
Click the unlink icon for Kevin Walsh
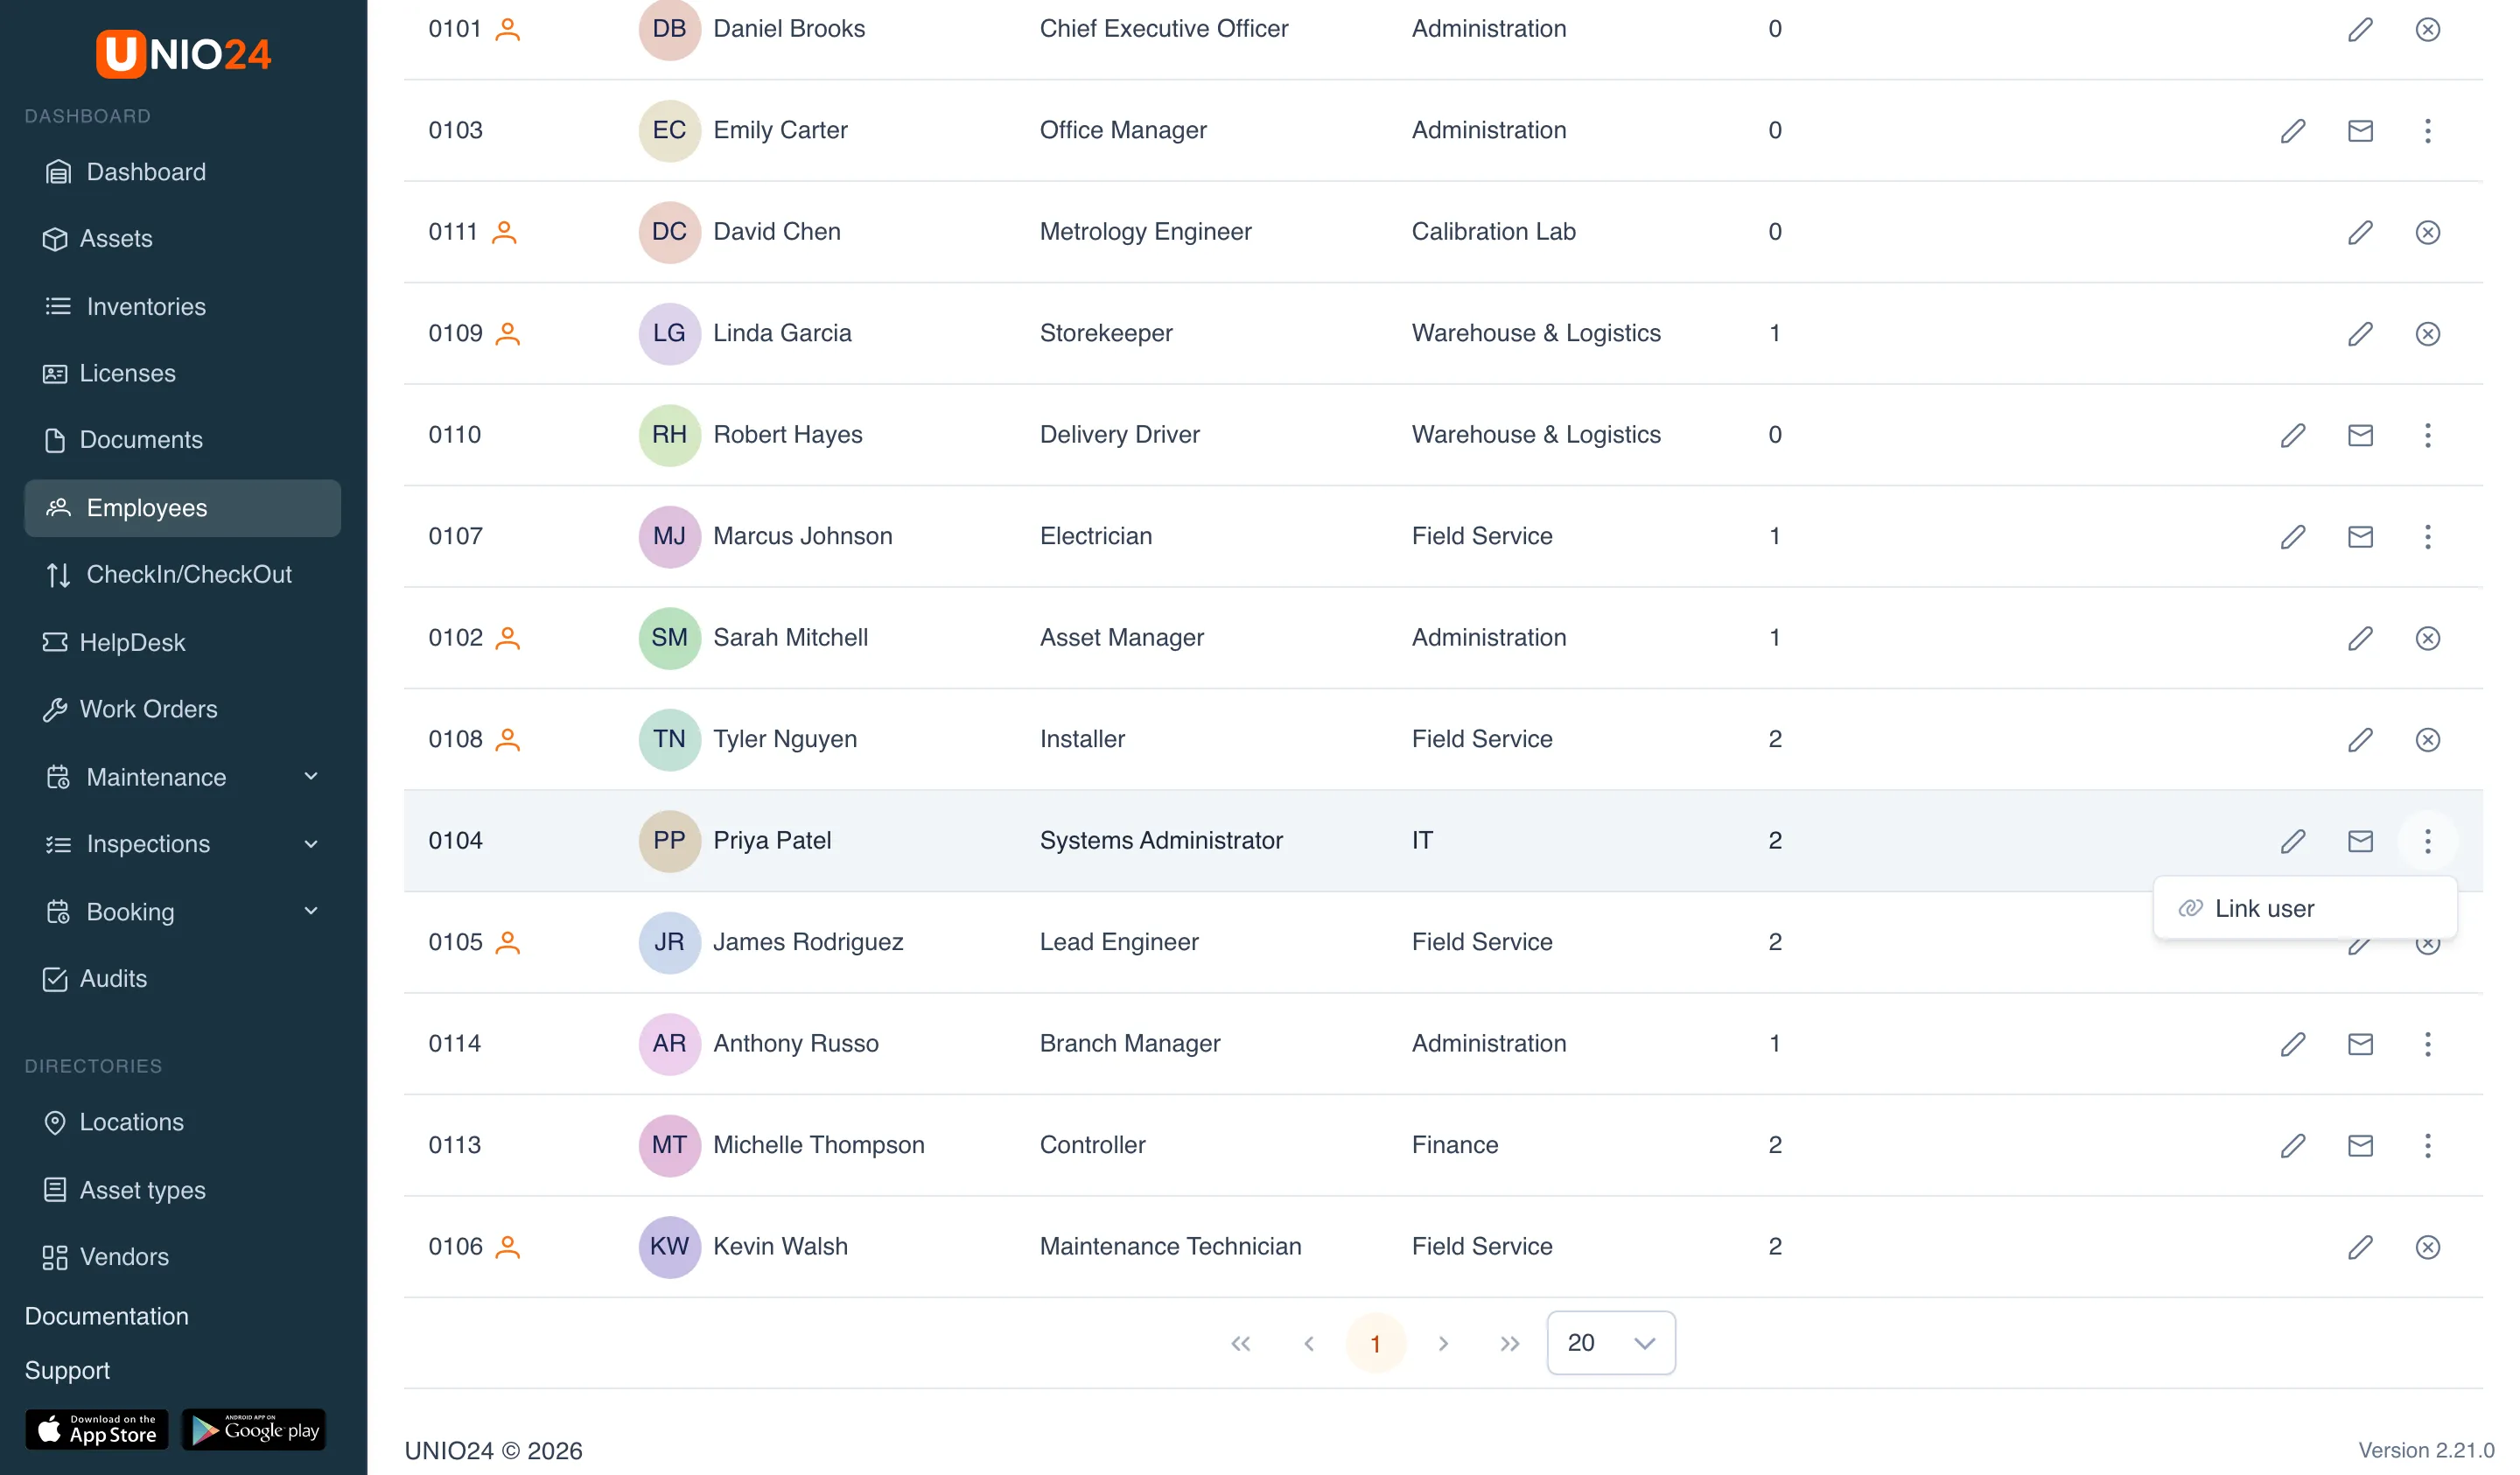2427,1247
